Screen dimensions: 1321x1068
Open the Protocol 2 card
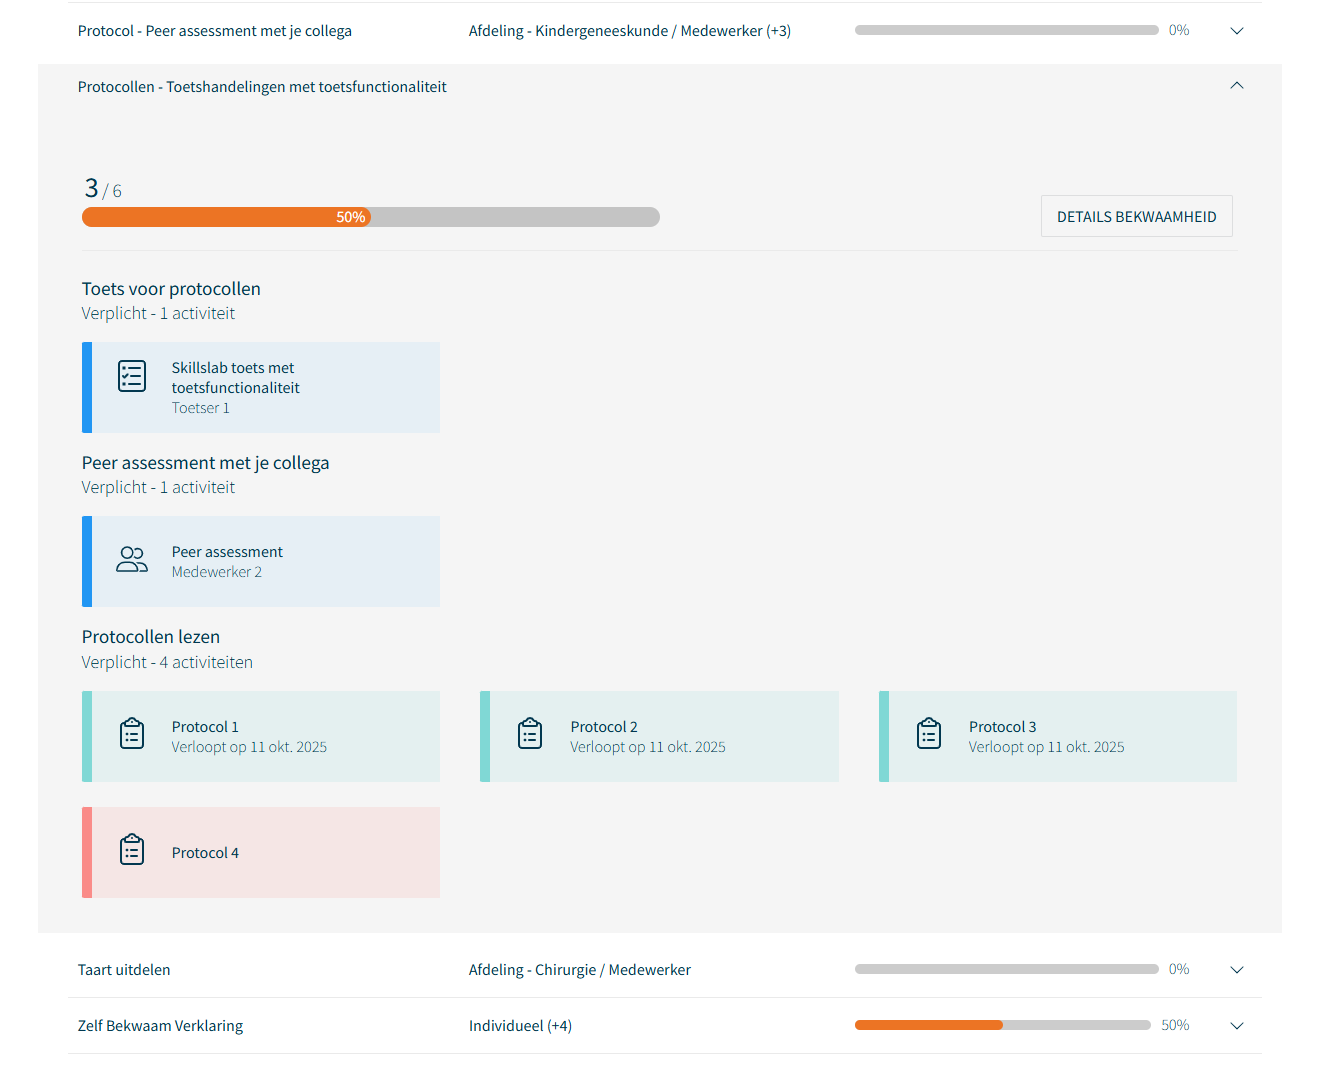coord(659,736)
